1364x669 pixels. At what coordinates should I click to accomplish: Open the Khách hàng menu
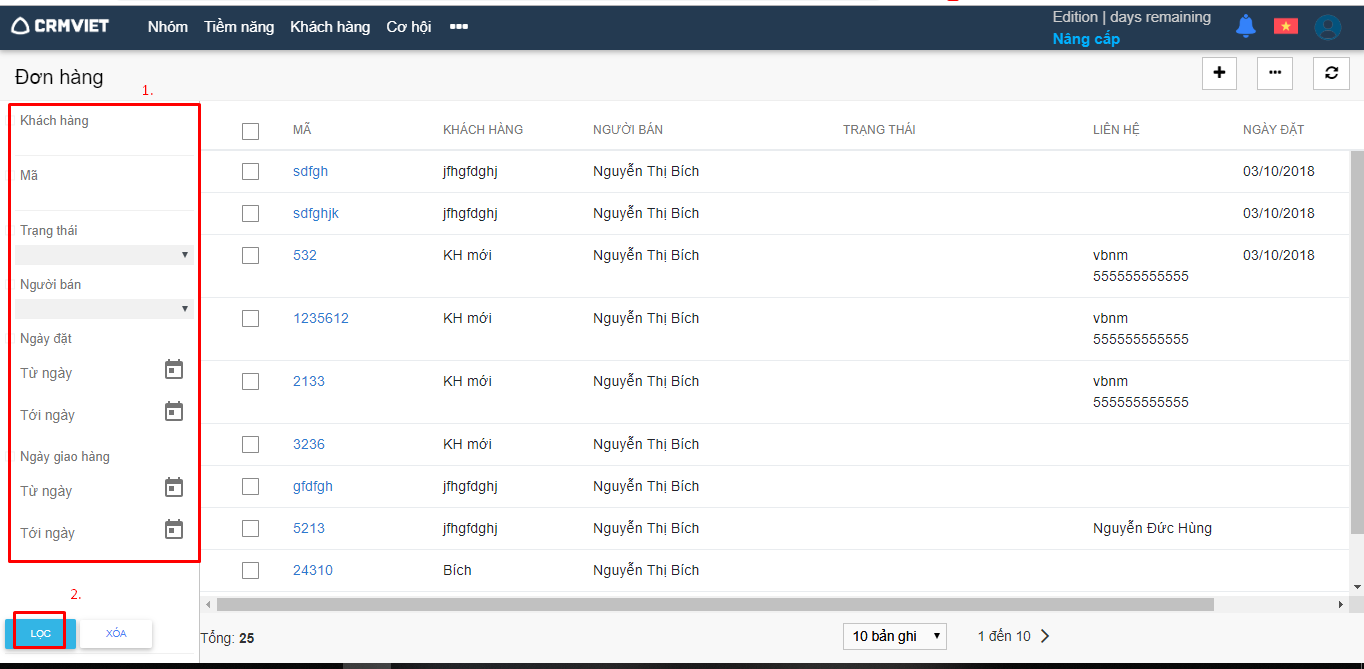click(x=330, y=27)
